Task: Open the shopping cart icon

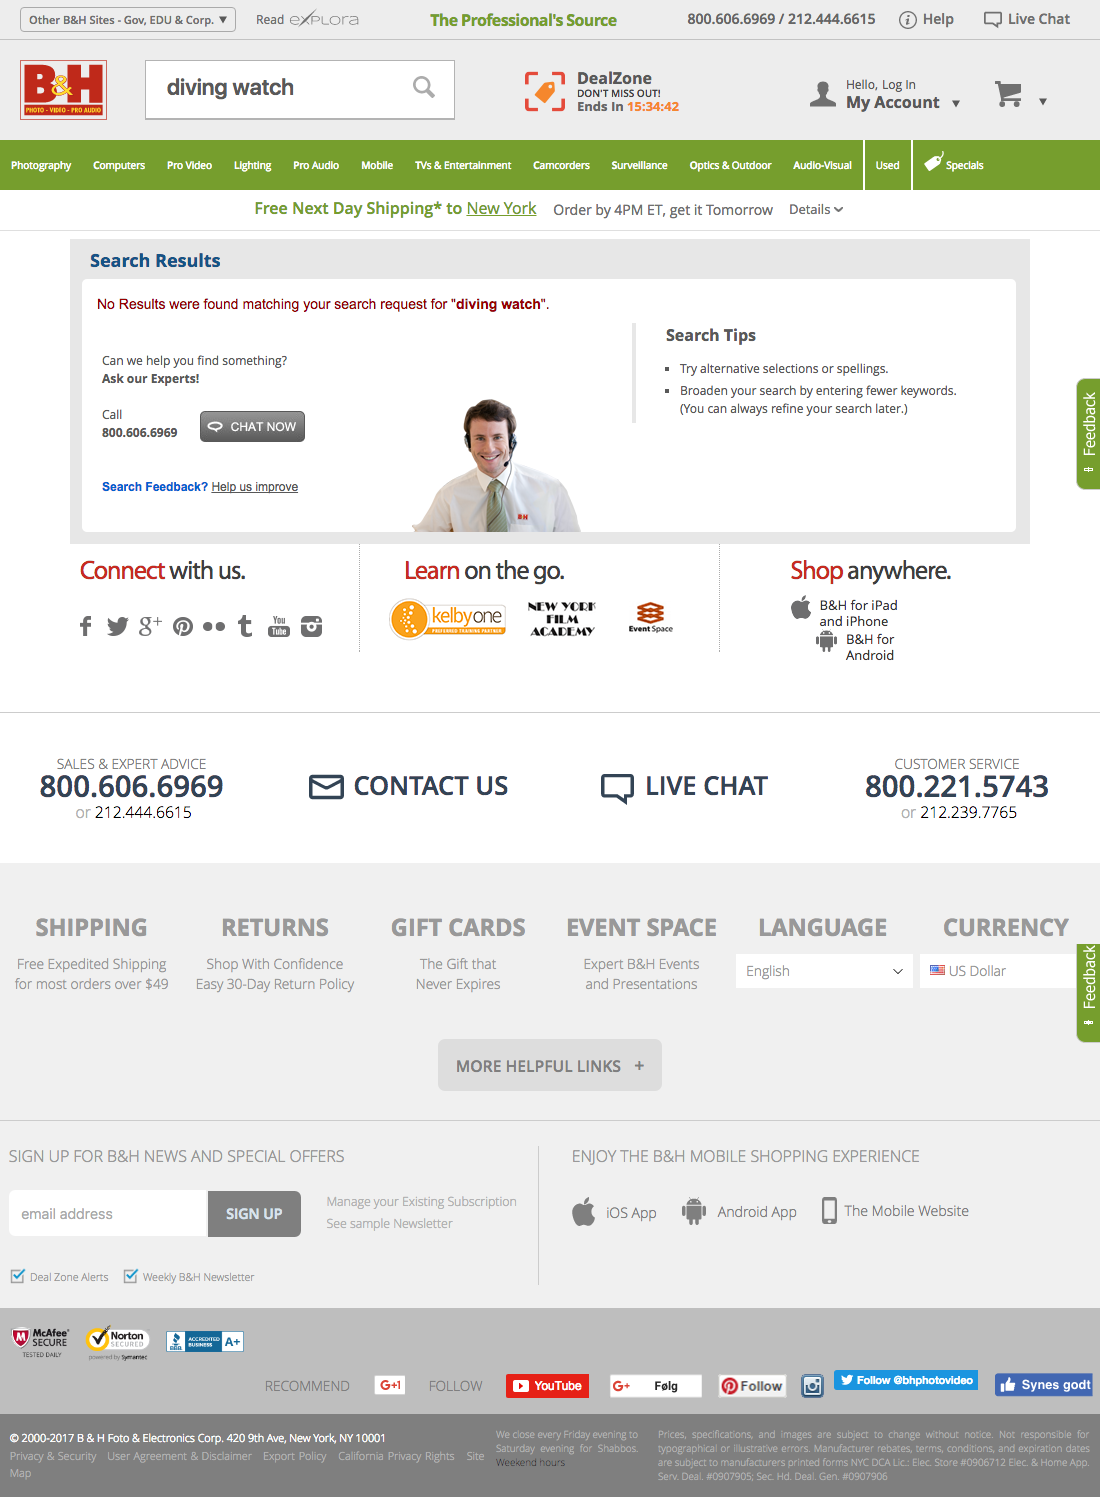Action: pyautogui.click(x=1009, y=95)
